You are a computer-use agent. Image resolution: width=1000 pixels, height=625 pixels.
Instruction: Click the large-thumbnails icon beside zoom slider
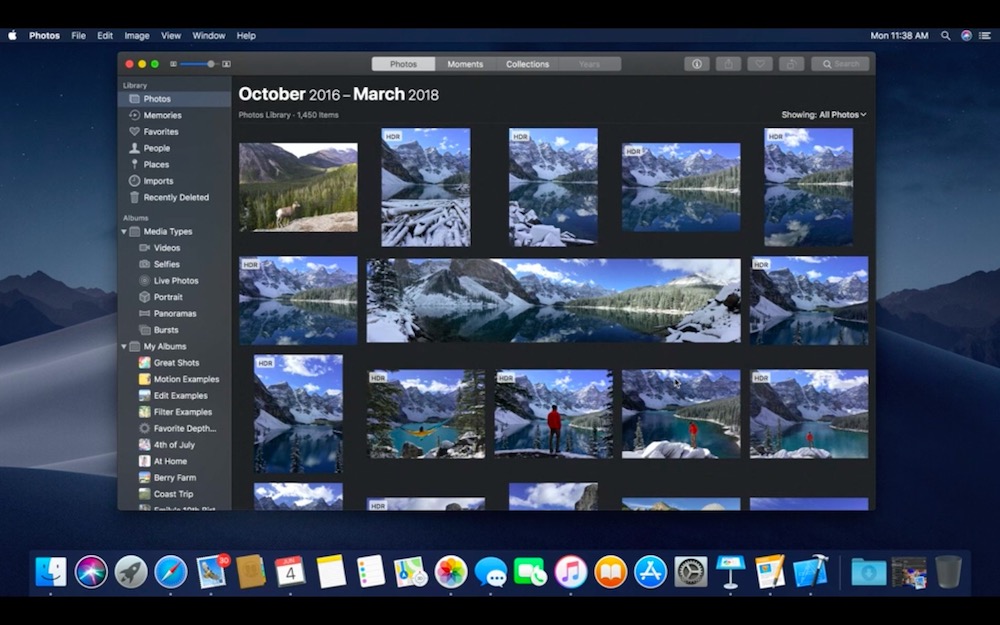(226, 64)
